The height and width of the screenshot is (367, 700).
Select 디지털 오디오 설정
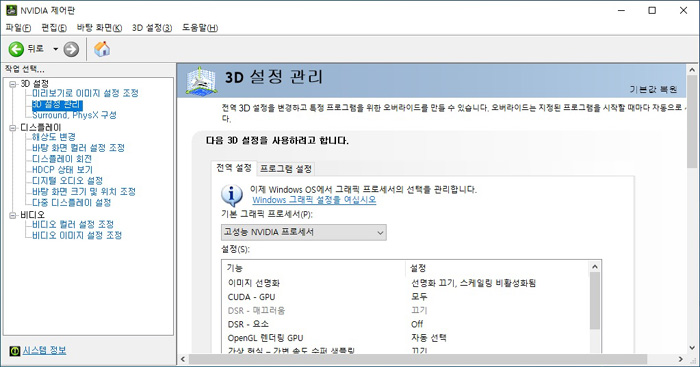pos(67,181)
